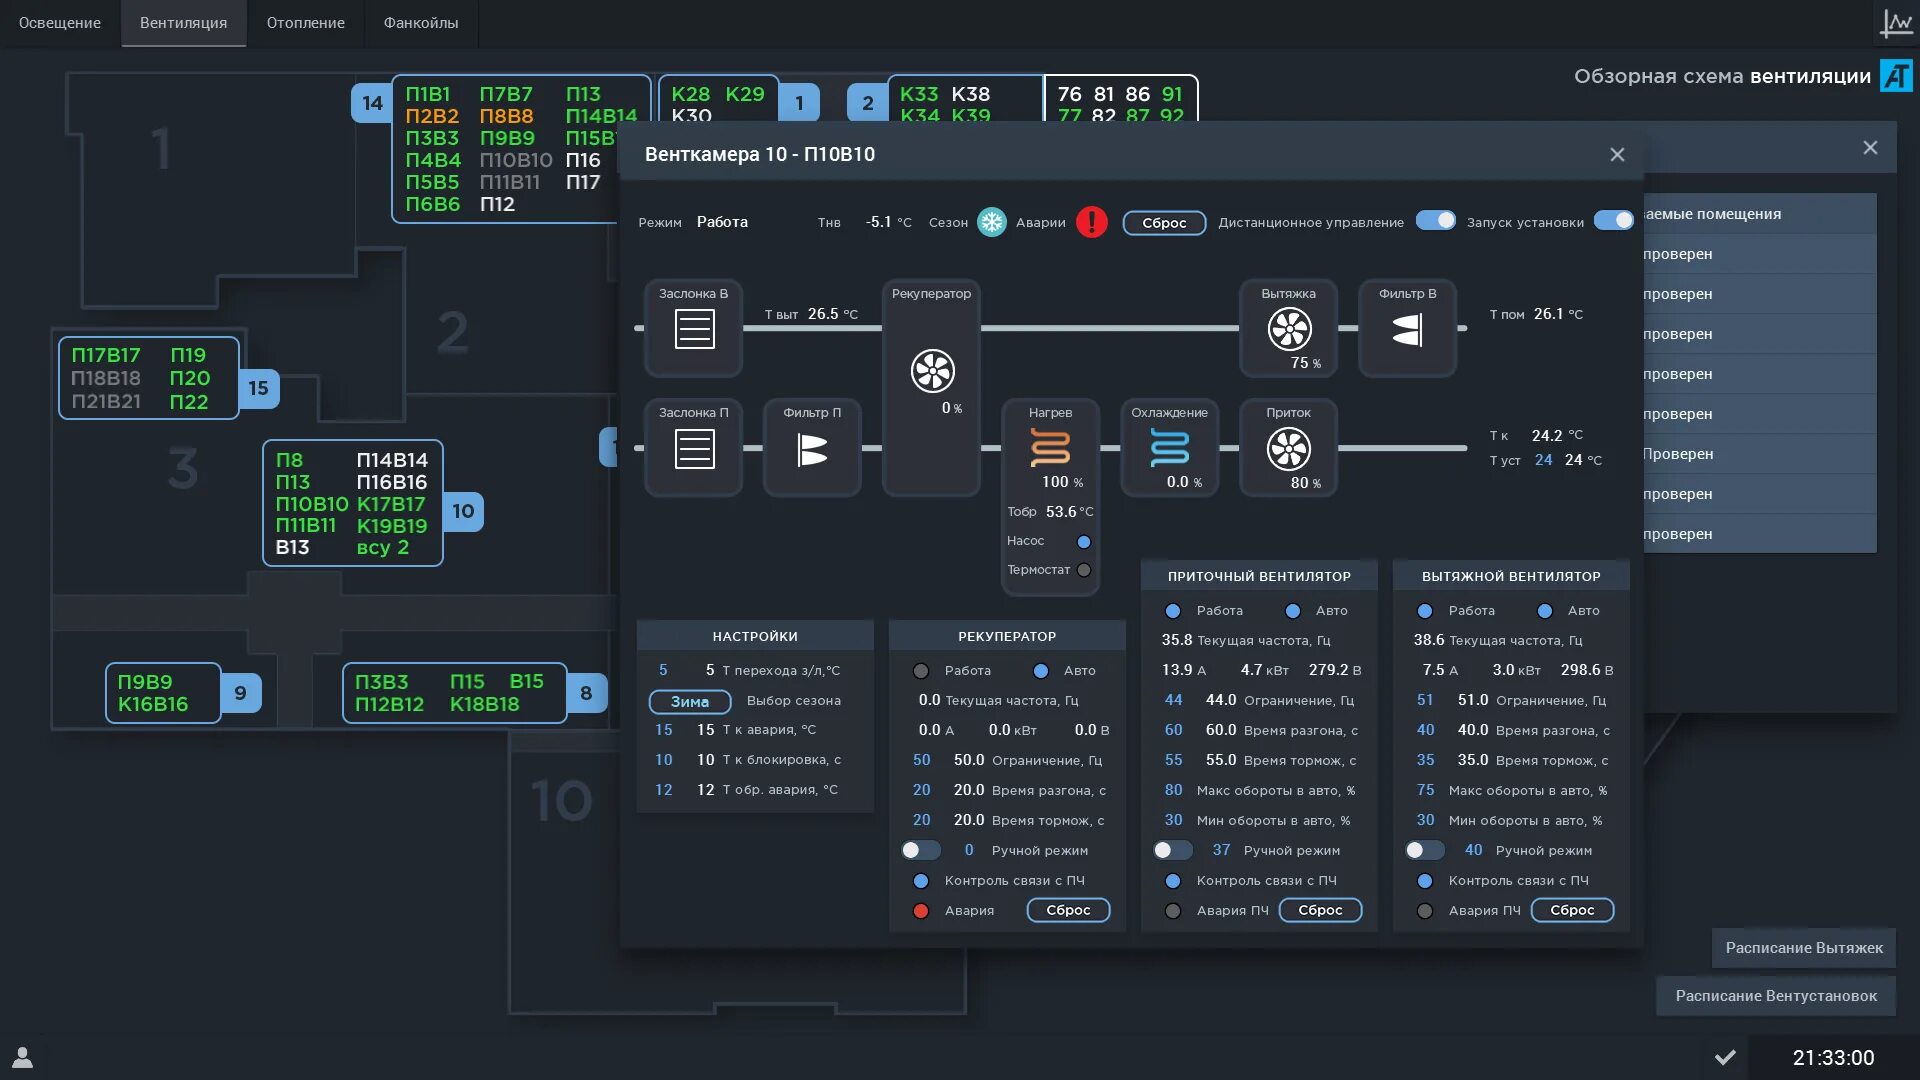Screen dimensions: 1920x1080
Task: Click the user profile icon
Action: (x=22, y=1057)
